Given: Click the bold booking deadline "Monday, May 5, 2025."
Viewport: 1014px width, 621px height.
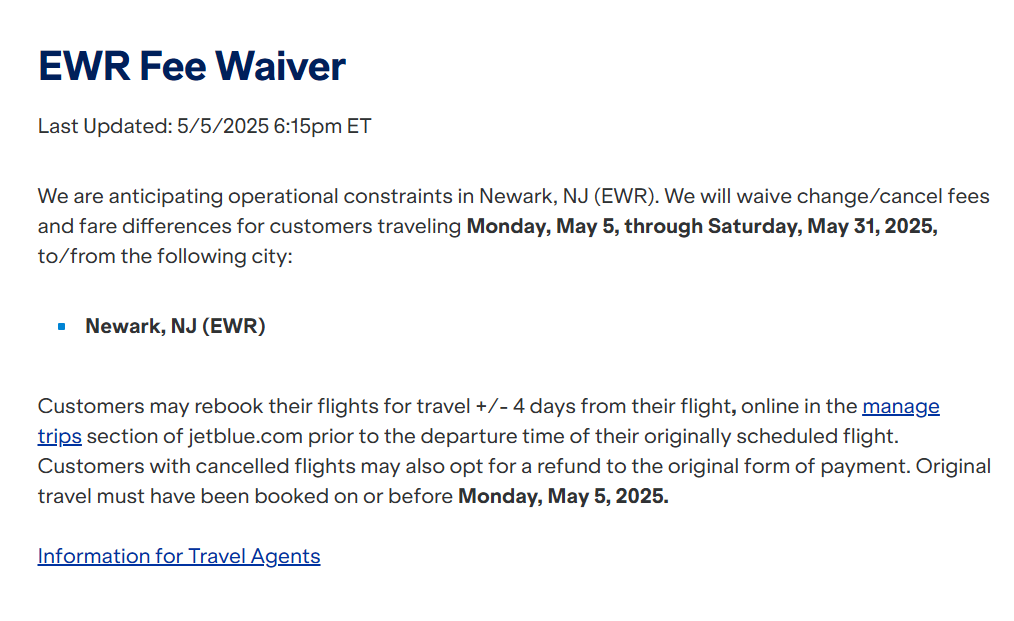Looking at the screenshot, I should [x=563, y=497].
